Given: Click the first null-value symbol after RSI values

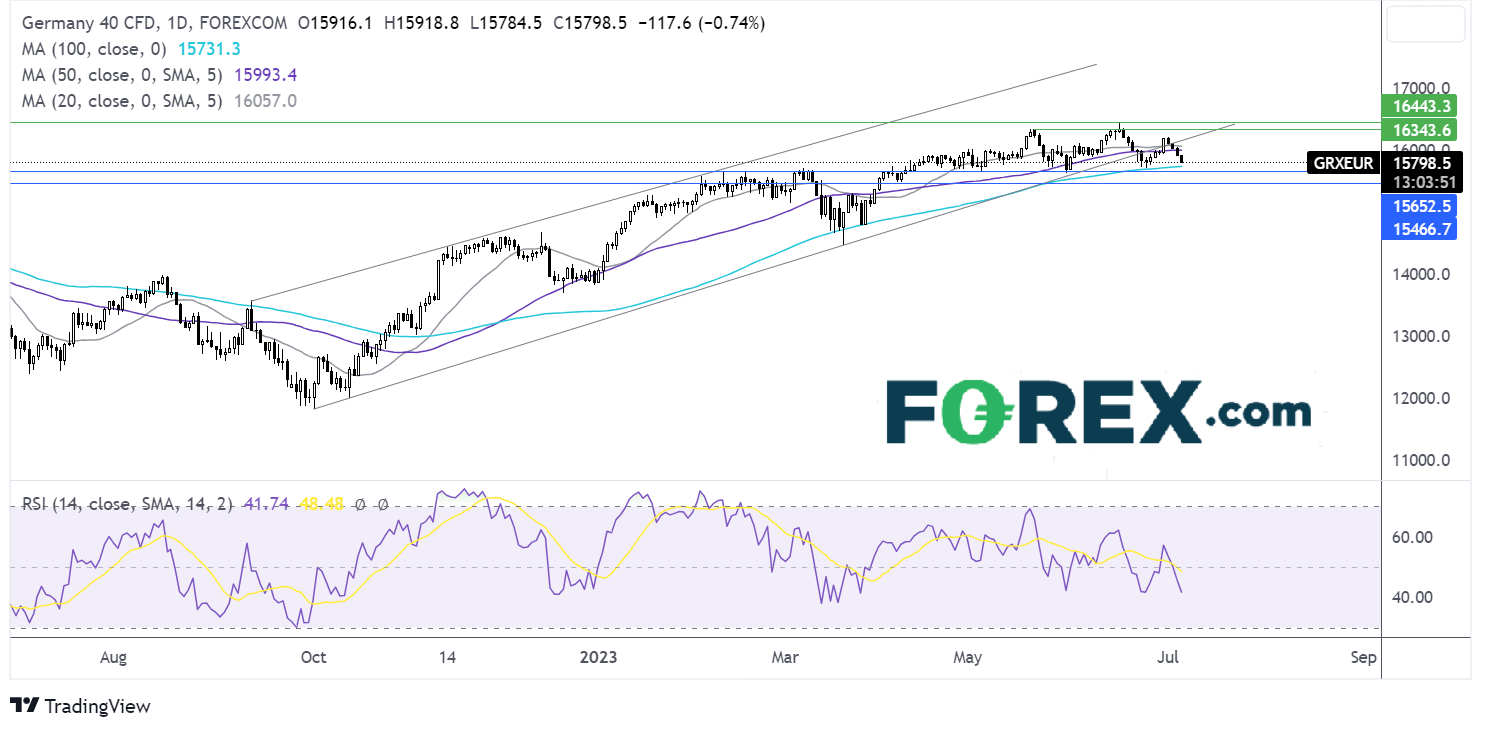Looking at the screenshot, I should (358, 506).
